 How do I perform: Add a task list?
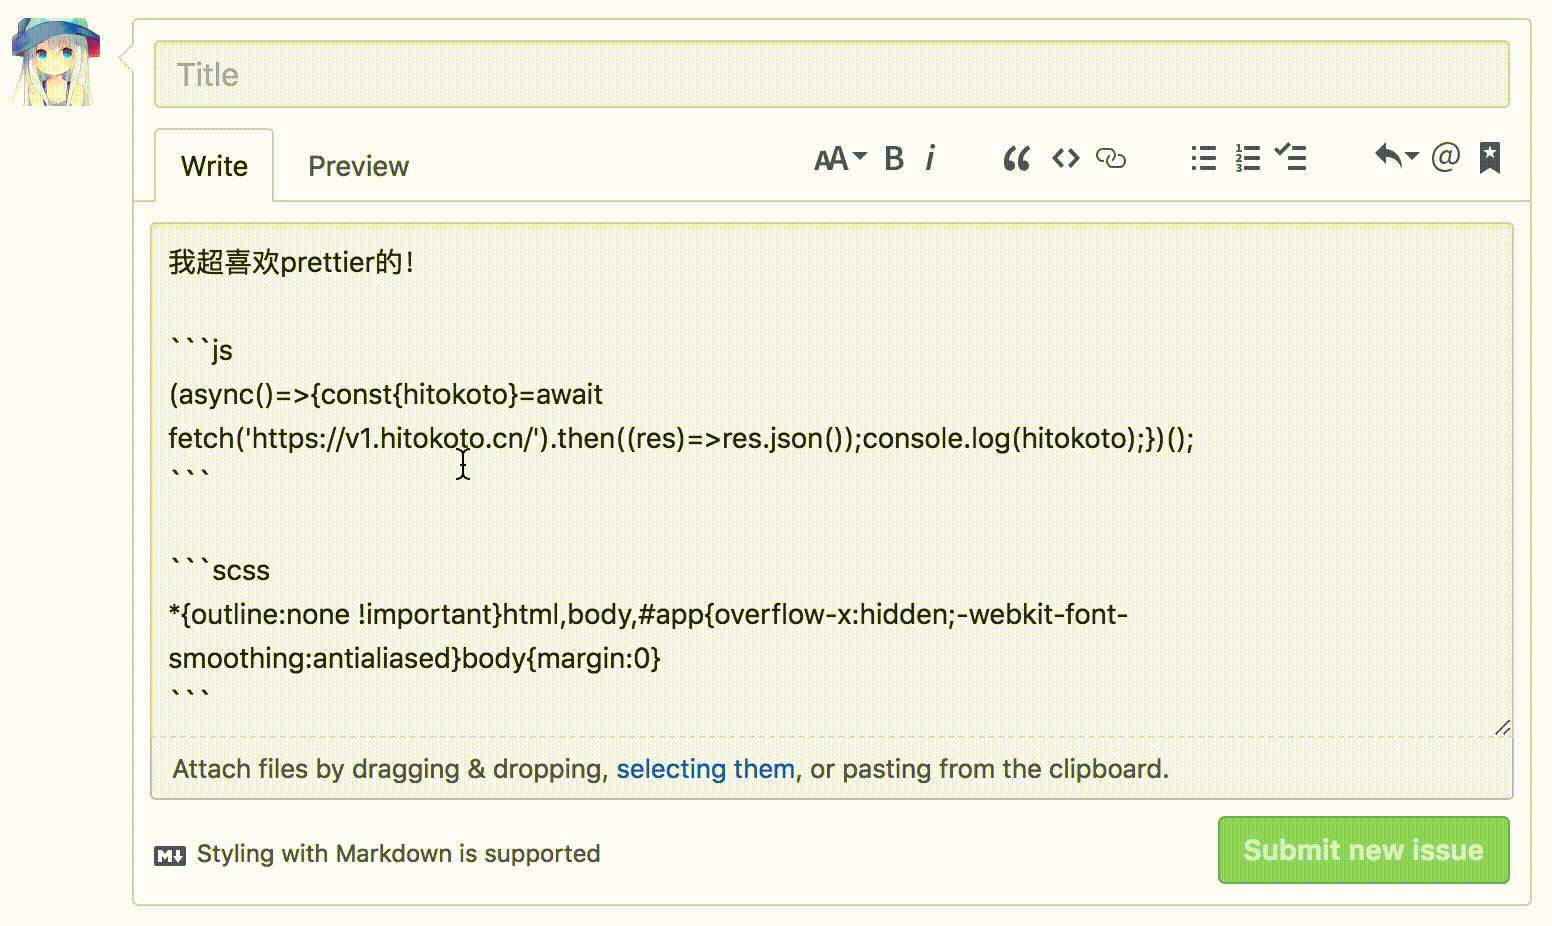pos(1291,159)
